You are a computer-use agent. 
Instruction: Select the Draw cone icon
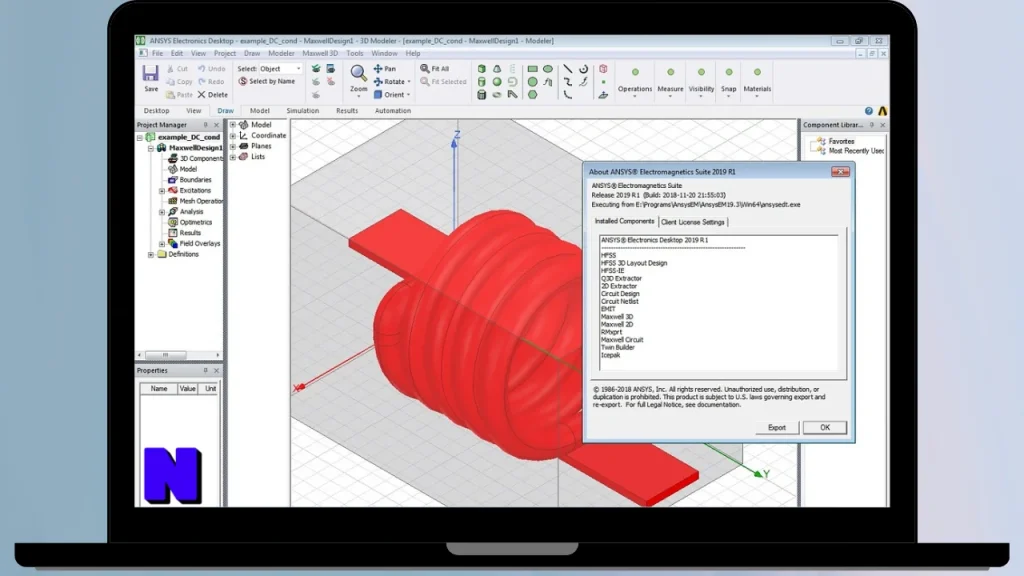pyautogui.click(x=497, y=69)
